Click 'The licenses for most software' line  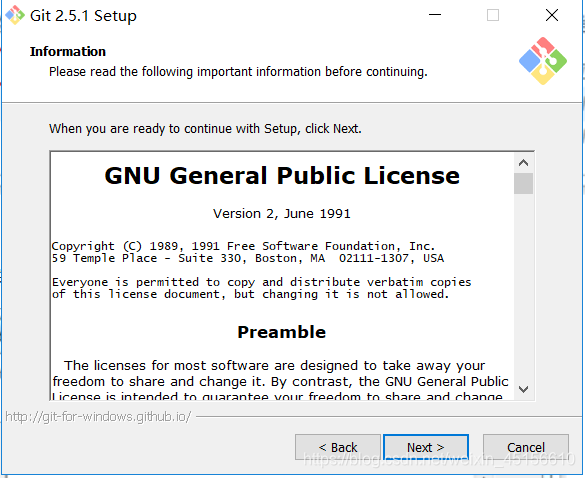(274, 365)
